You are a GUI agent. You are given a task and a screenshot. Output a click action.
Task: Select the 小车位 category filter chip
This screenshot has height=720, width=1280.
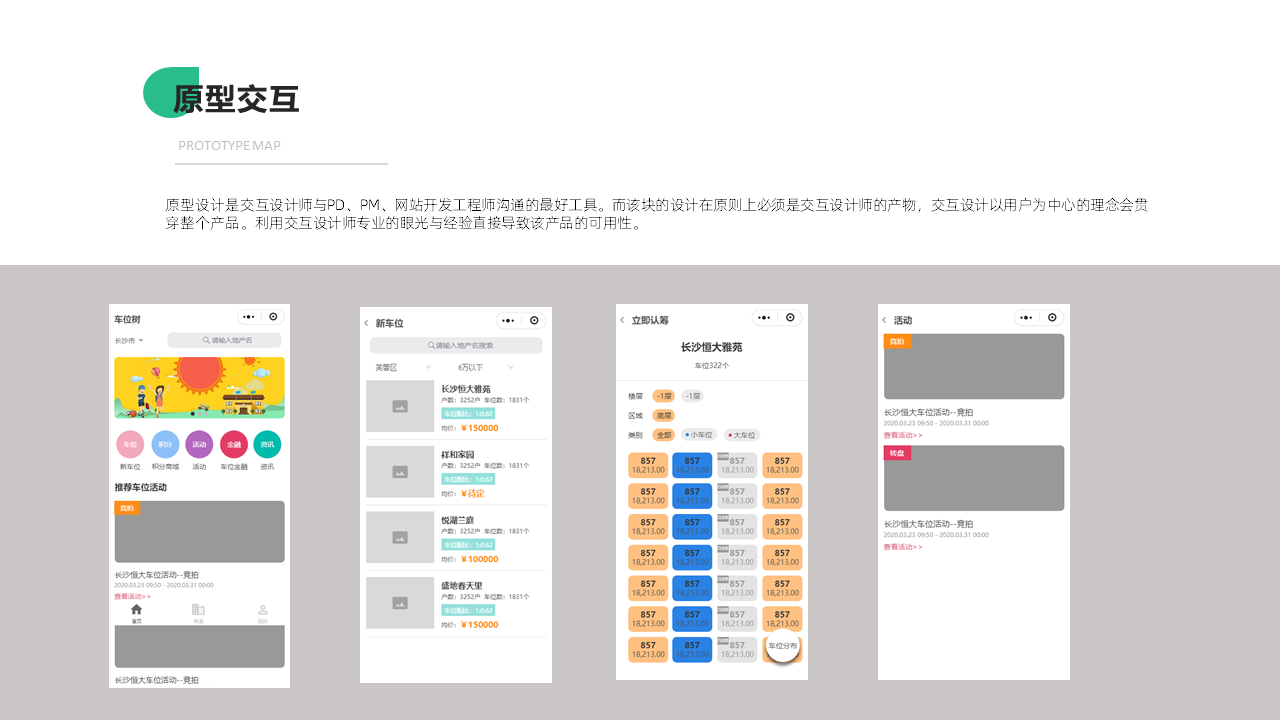point(699,435)
